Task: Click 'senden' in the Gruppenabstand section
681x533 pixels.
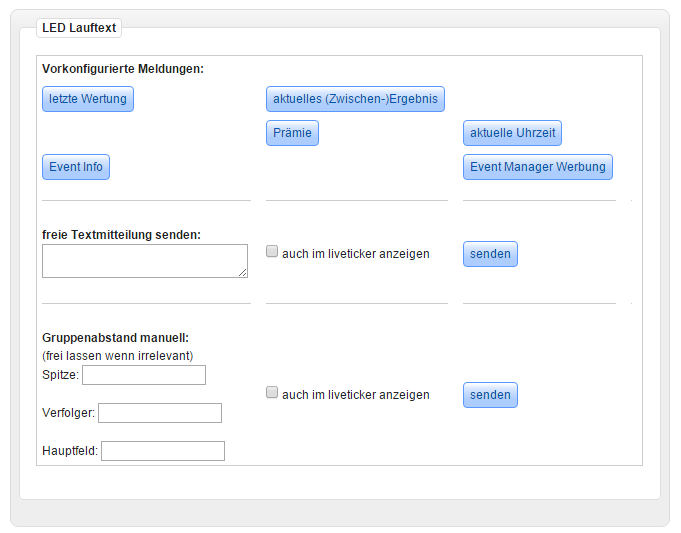Action: click(490, 395)
